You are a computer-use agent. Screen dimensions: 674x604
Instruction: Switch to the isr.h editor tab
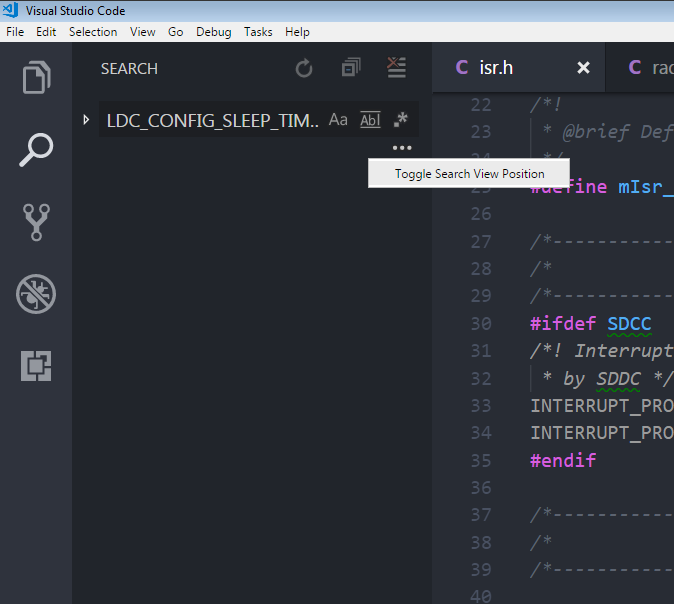(x=497, y=68)
